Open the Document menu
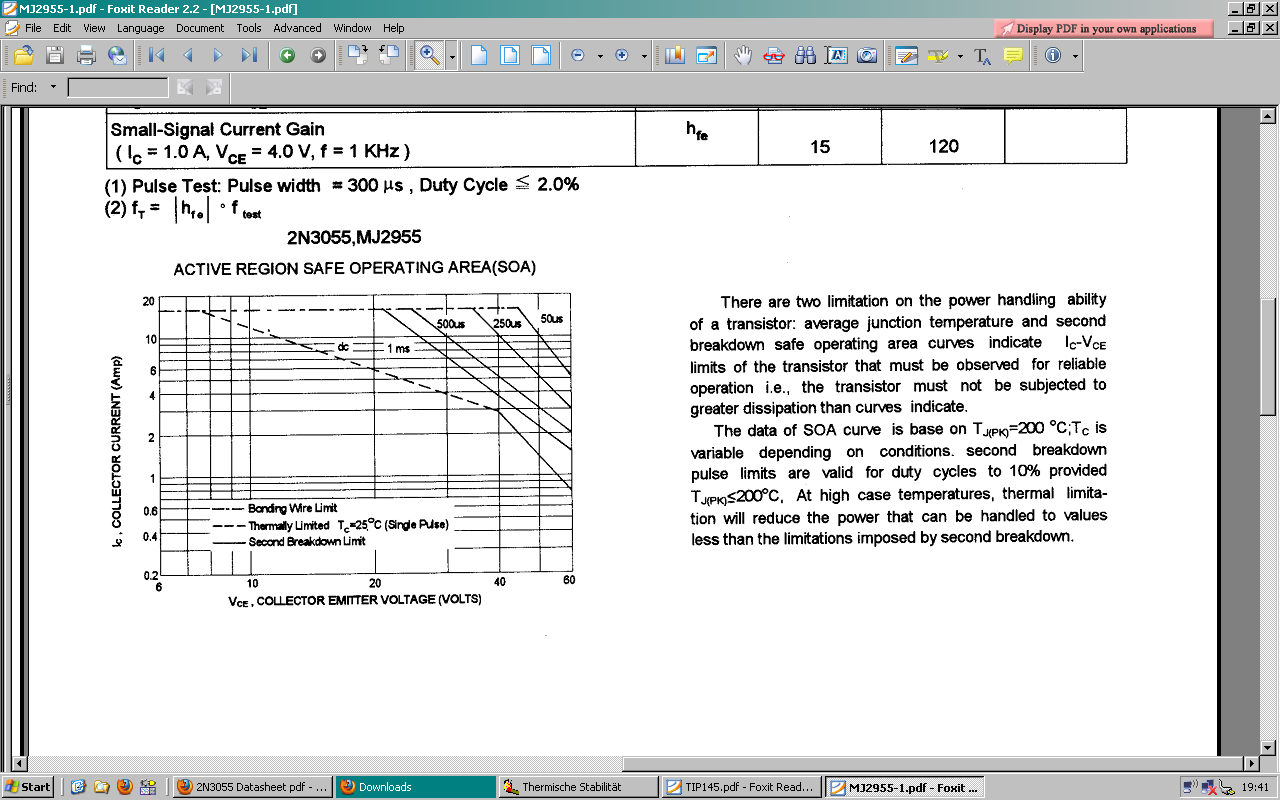Screen dimensions: 1280x800 point(200,28)
